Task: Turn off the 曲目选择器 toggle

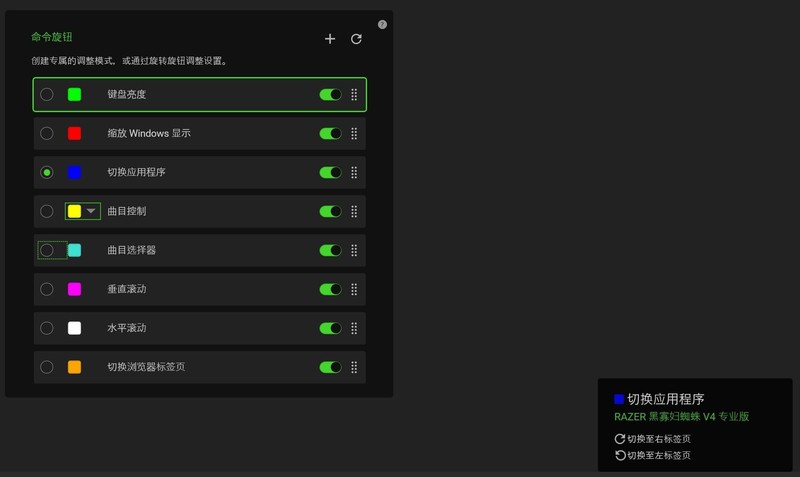Action: [331, 250]
